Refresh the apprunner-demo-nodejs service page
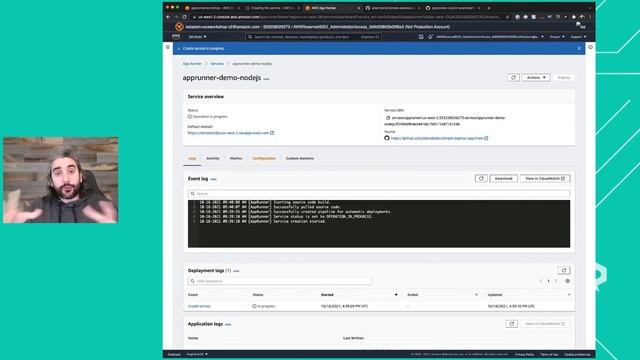Viewport: 640px width, 360px height. (x=513, y=78)
